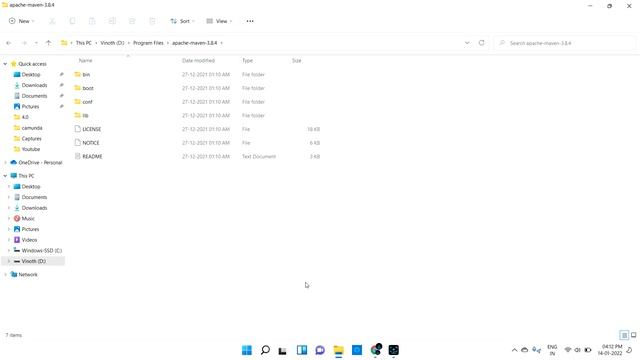The height and width of the screenshot is (360, 640).
Task: Click the Delete toolbar icon
Action: click(x=152, y=21)
